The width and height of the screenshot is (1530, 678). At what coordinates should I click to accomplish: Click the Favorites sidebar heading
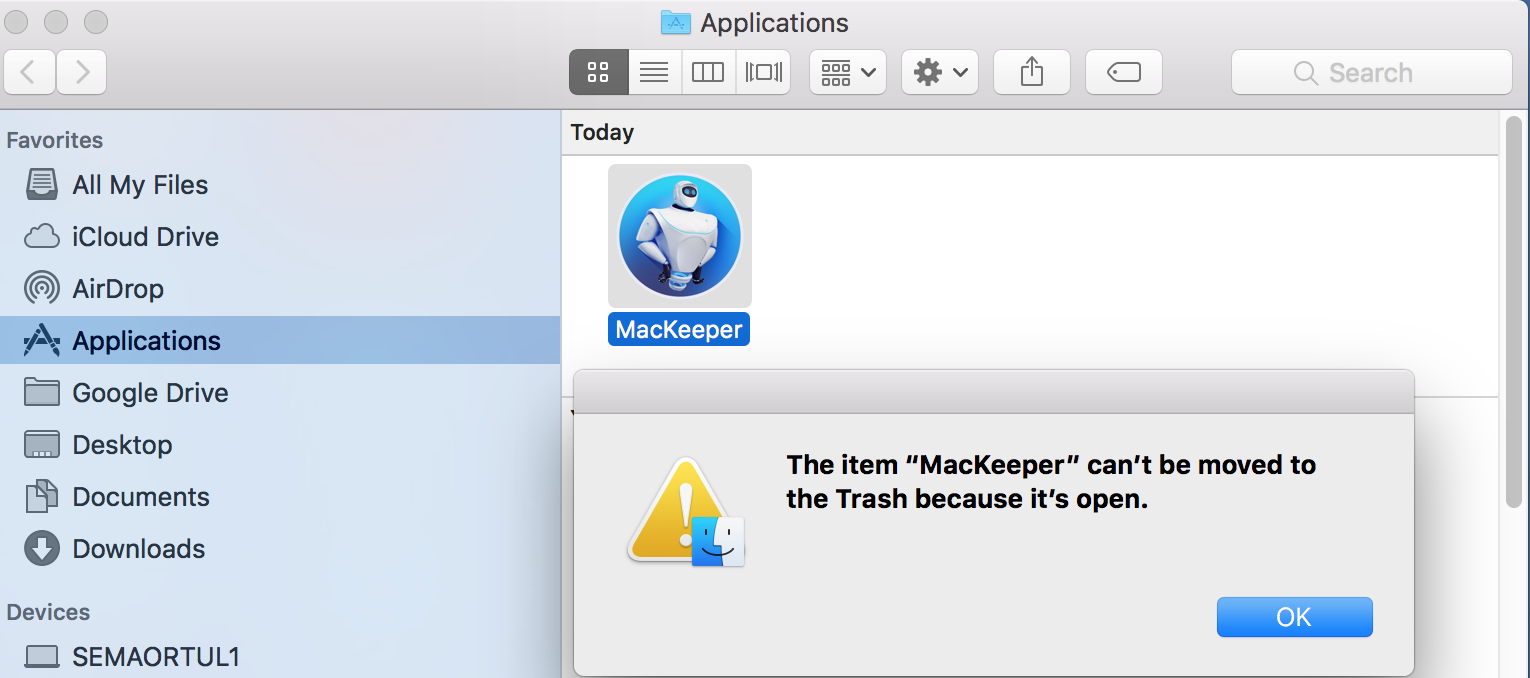(x=55, y=140)
